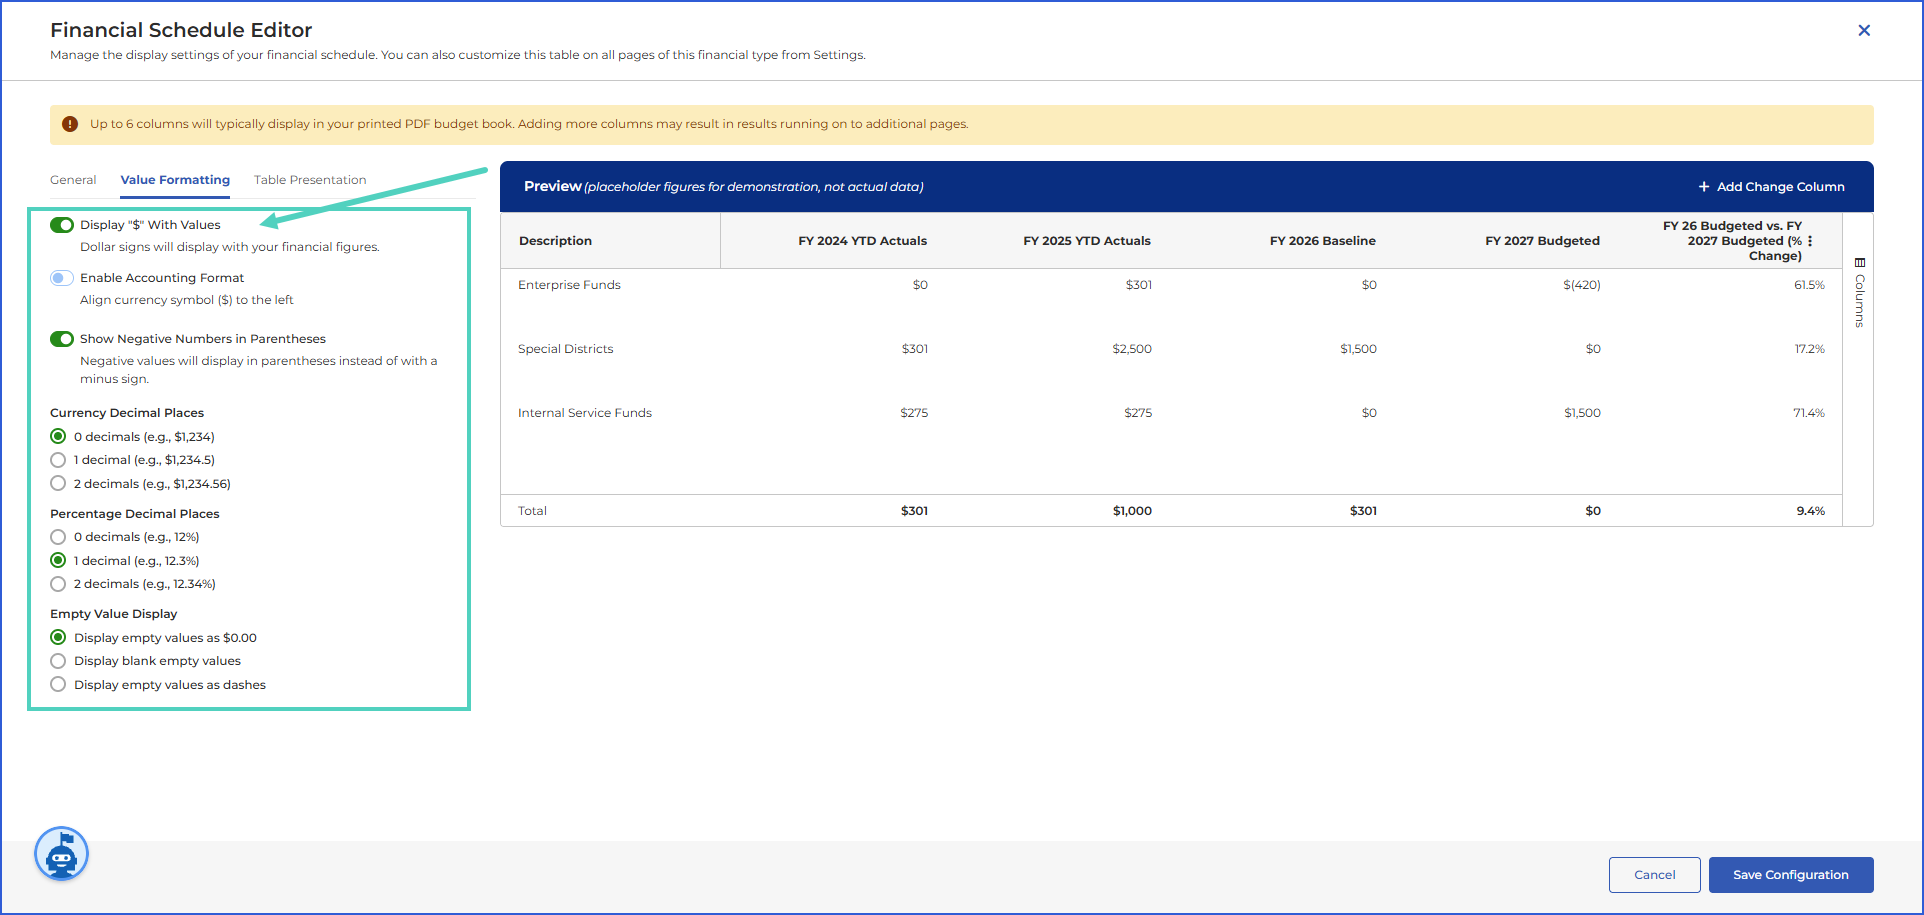Open the Value Formatting tab
1924x915 pixels.
pyautogui.click(x=175, y=180)
